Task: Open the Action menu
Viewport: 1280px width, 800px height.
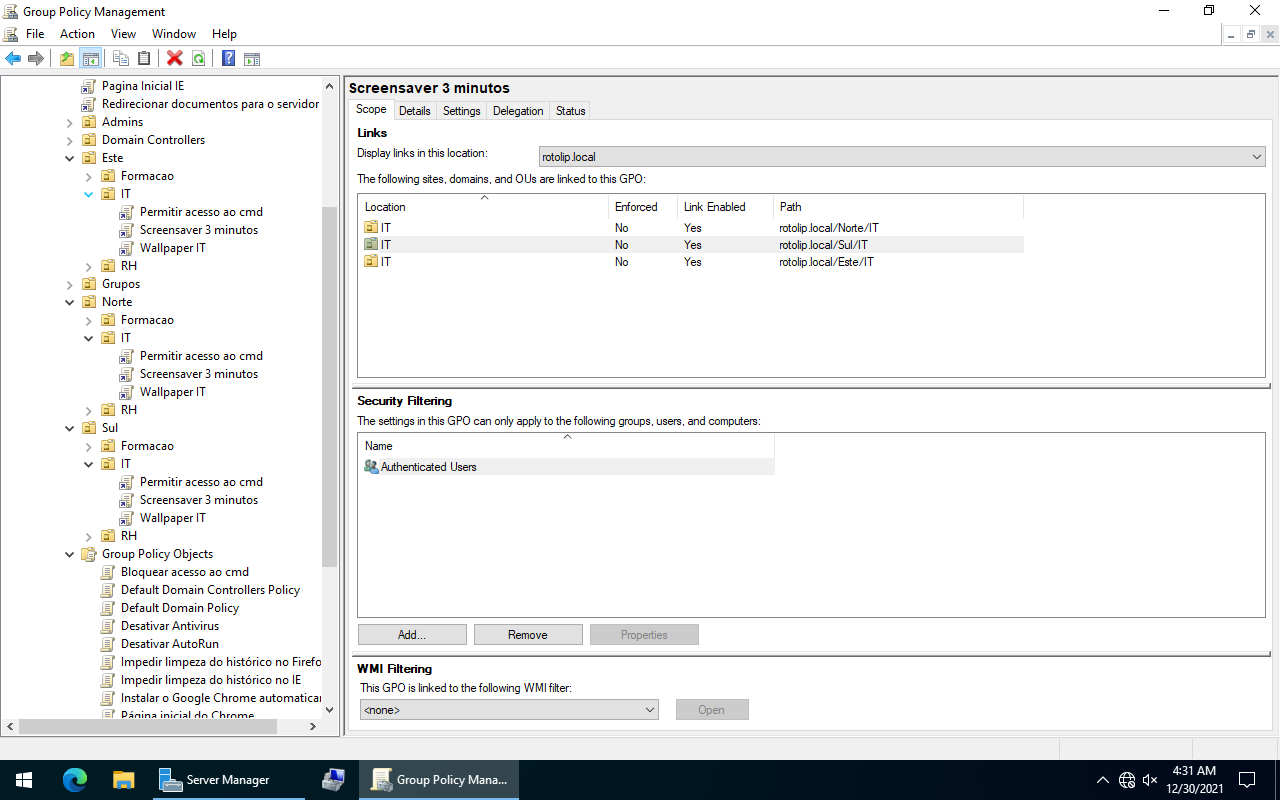Action: 77,34
